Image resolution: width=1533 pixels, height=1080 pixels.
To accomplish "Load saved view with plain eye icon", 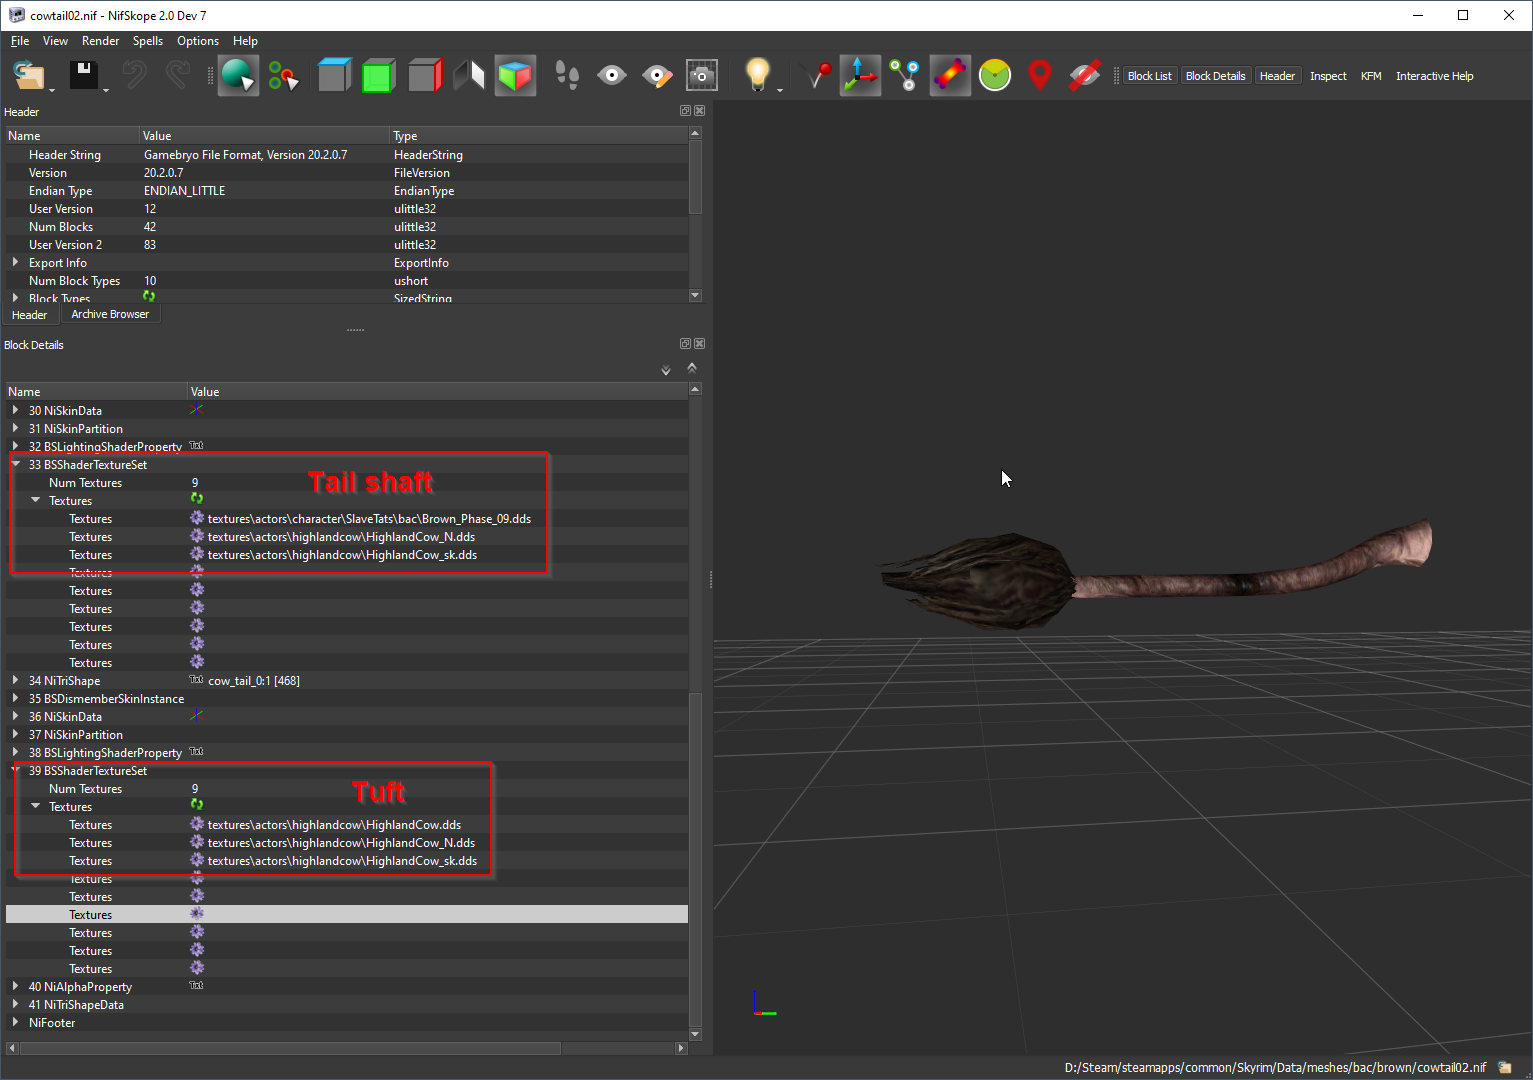I will click(x=611, y=76).
